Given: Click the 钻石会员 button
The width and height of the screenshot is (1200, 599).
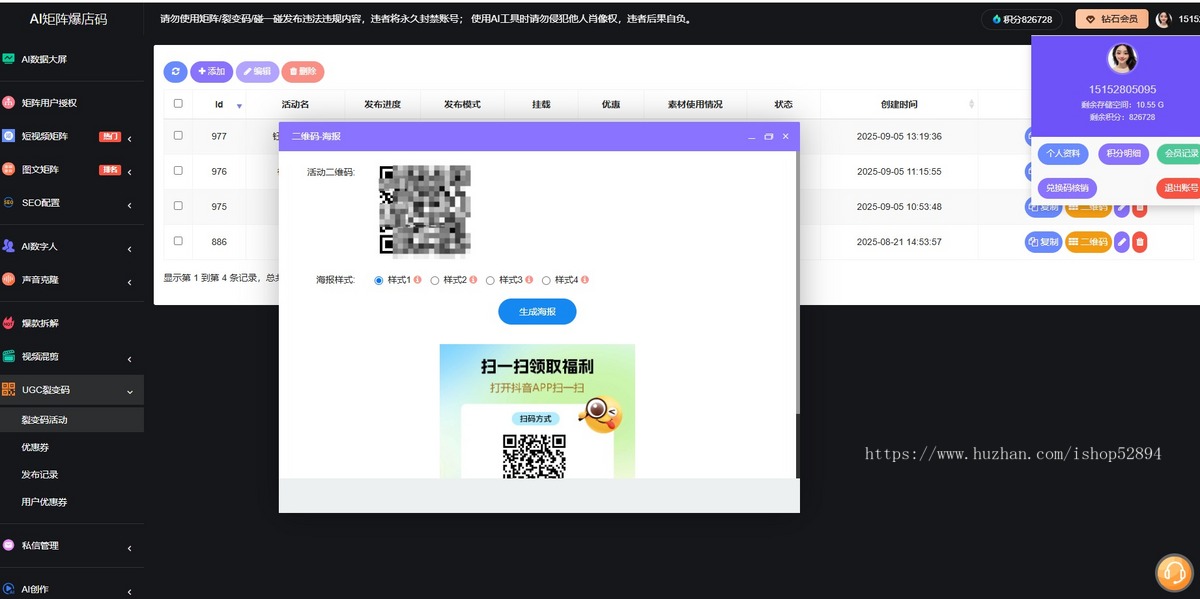Looking at the screenshot, I should (x=1111, y=19).
